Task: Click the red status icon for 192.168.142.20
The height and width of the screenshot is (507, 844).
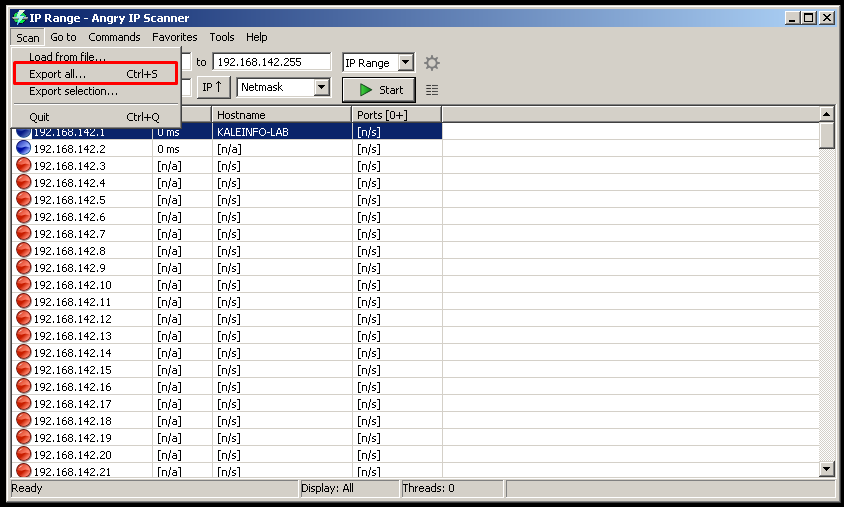Action: click(x=23, y=454)
